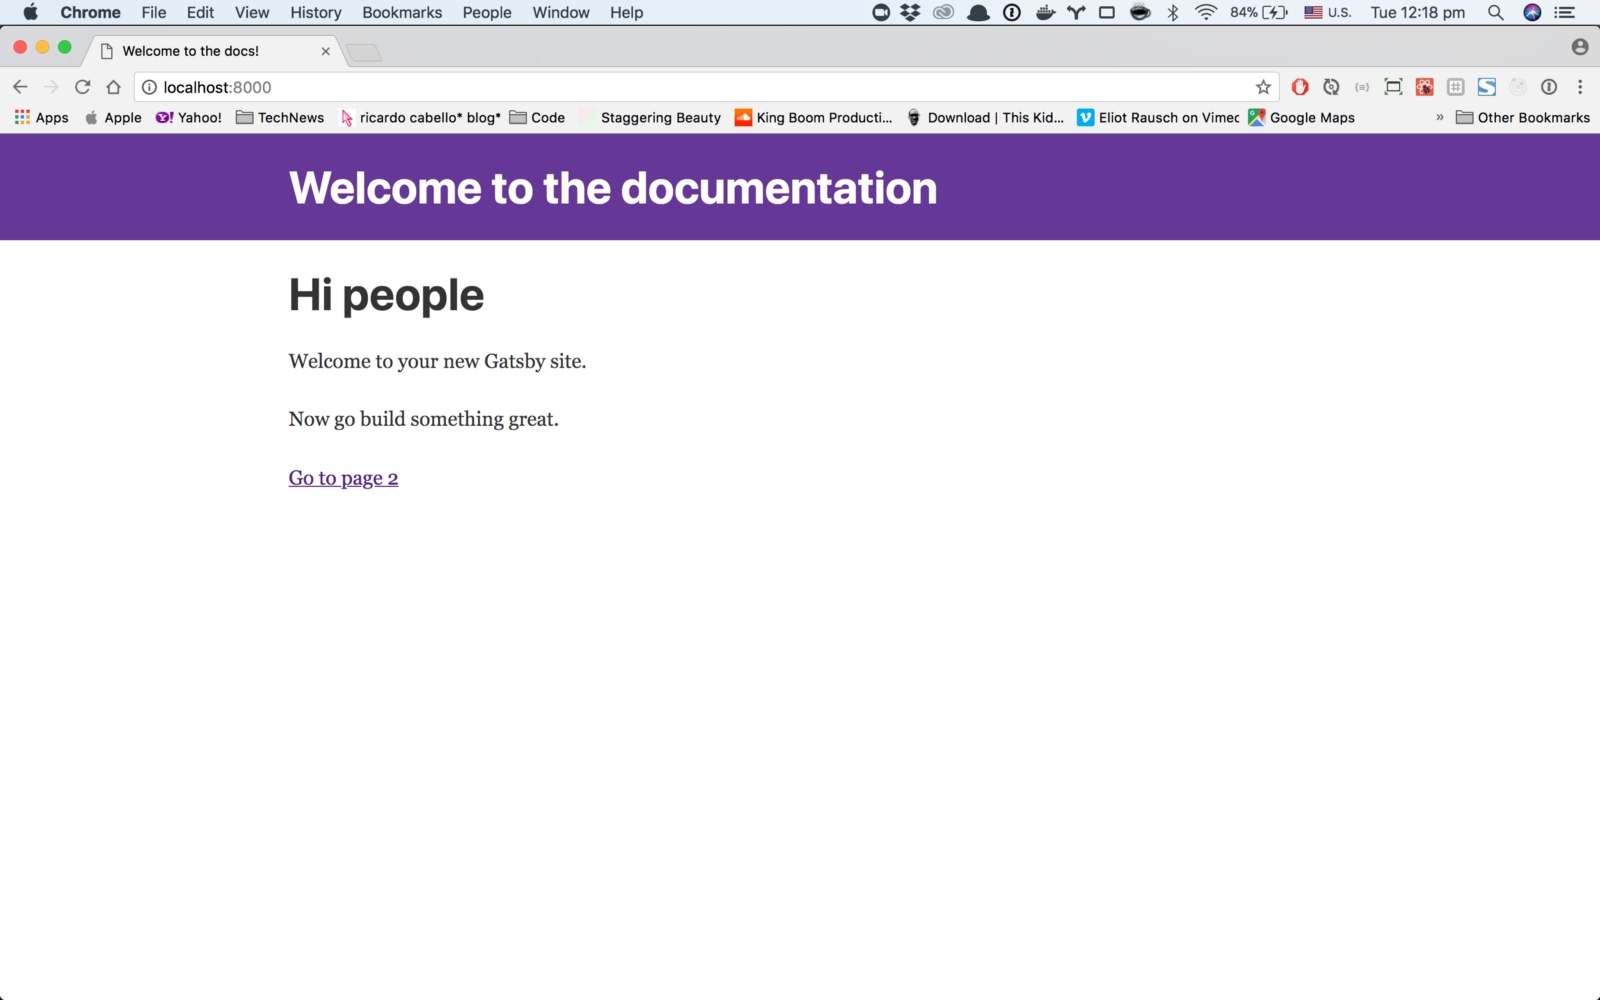Open the Chrome application menu

(x=90, y=12)
